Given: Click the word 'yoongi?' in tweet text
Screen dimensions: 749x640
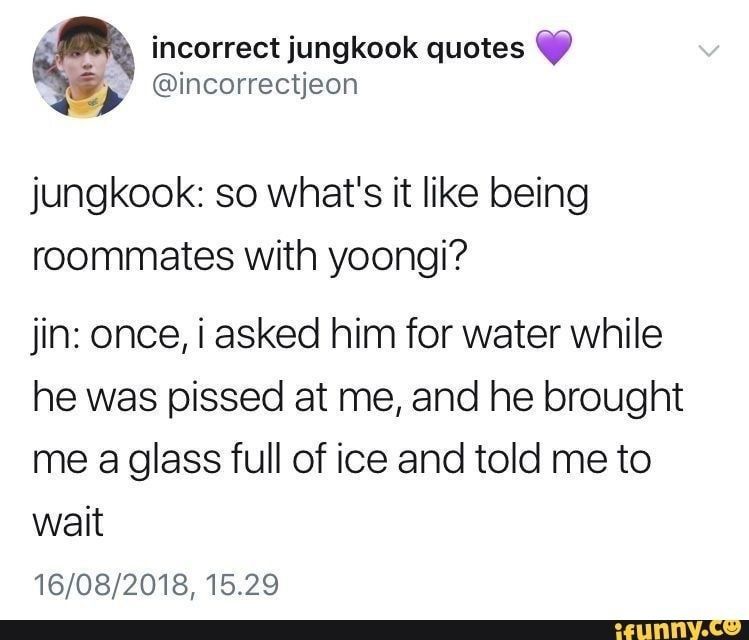Looking at the screenshot, I should point(397,258).
